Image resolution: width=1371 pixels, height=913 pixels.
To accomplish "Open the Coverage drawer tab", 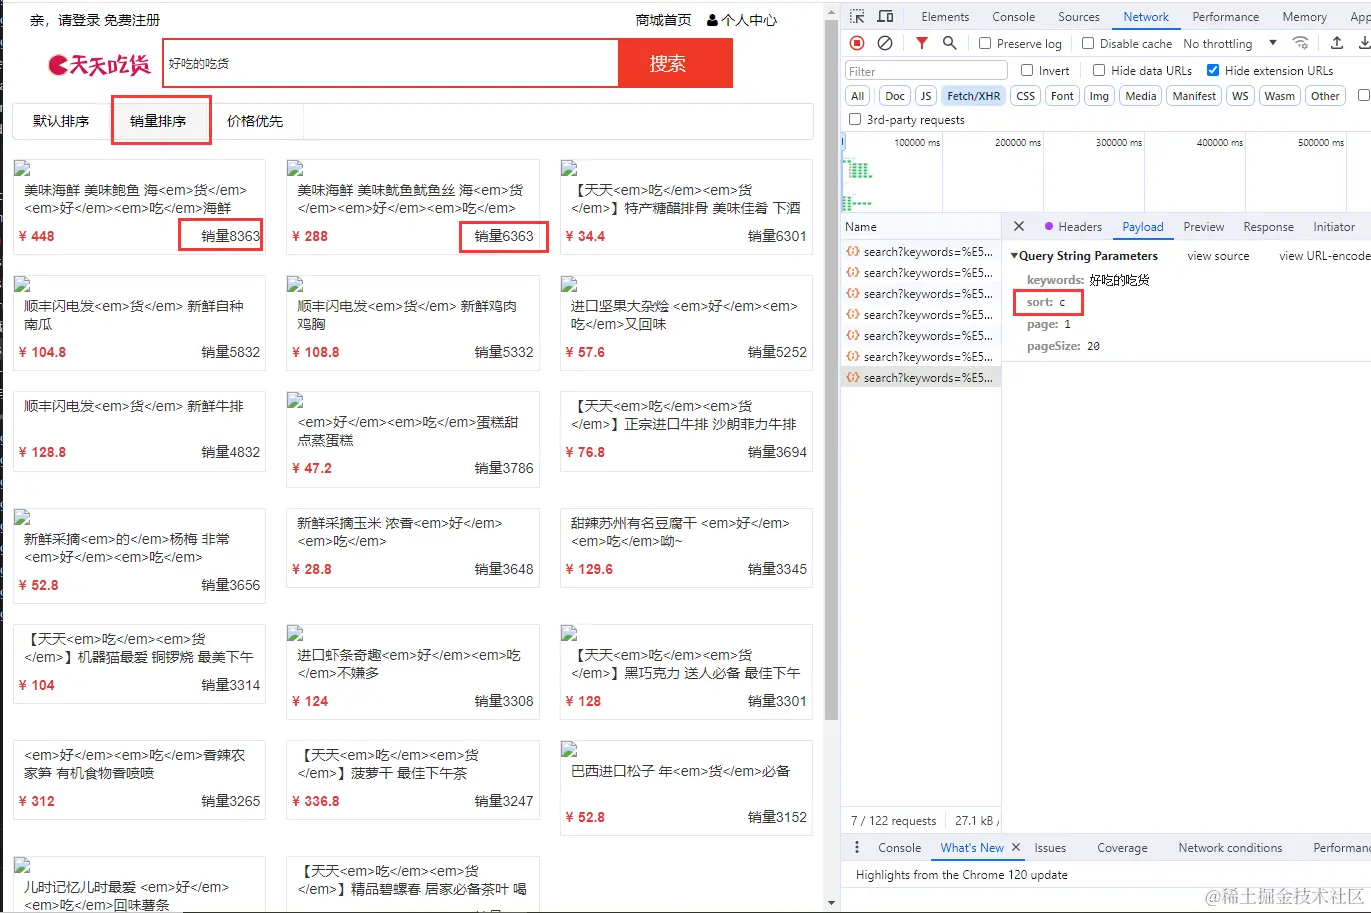I will [1122, 848].
